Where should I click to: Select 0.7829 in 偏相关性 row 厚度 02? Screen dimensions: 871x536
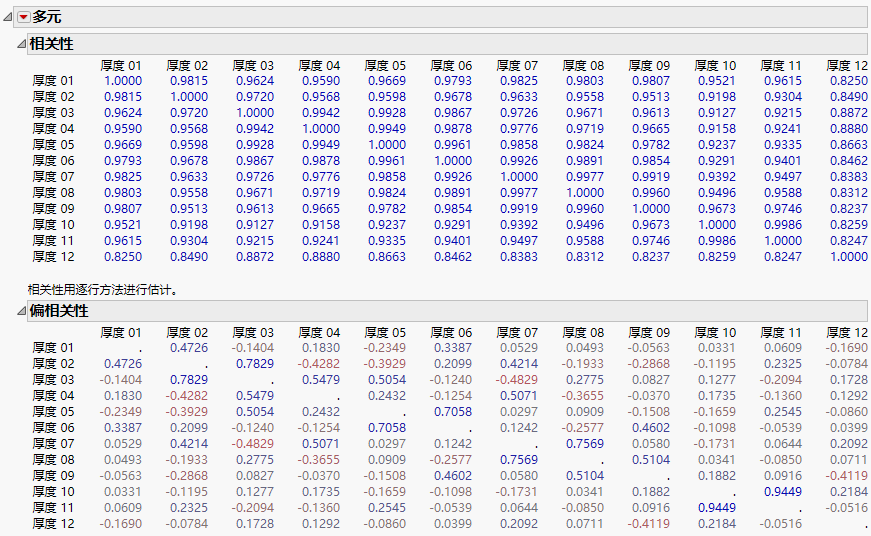(x=255, y=364)
